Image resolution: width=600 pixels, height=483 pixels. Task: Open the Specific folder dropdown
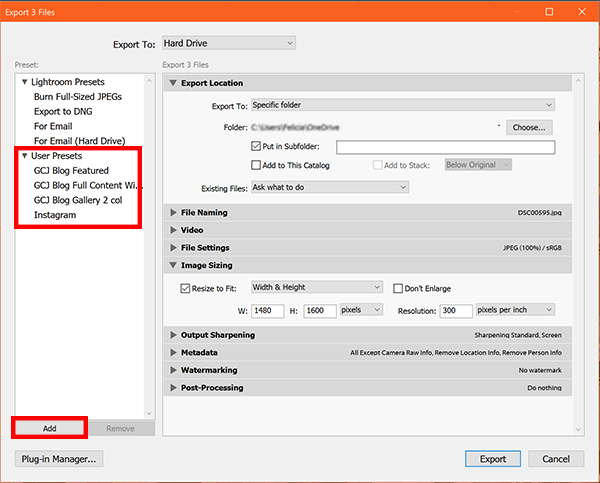pos(403,105)
